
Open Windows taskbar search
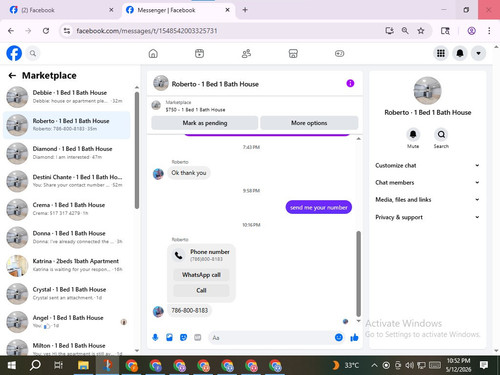coord(35,365)
